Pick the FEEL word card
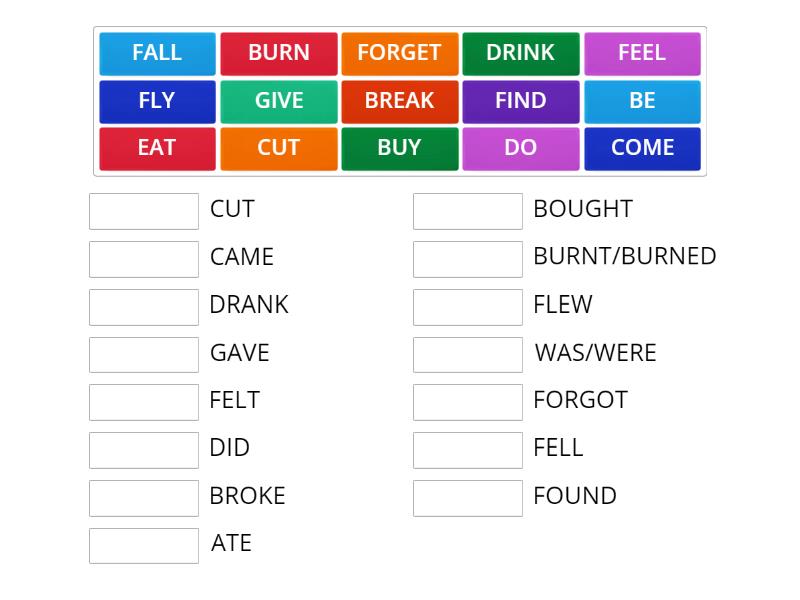The image size is (800, 600). tap(642, 53)
